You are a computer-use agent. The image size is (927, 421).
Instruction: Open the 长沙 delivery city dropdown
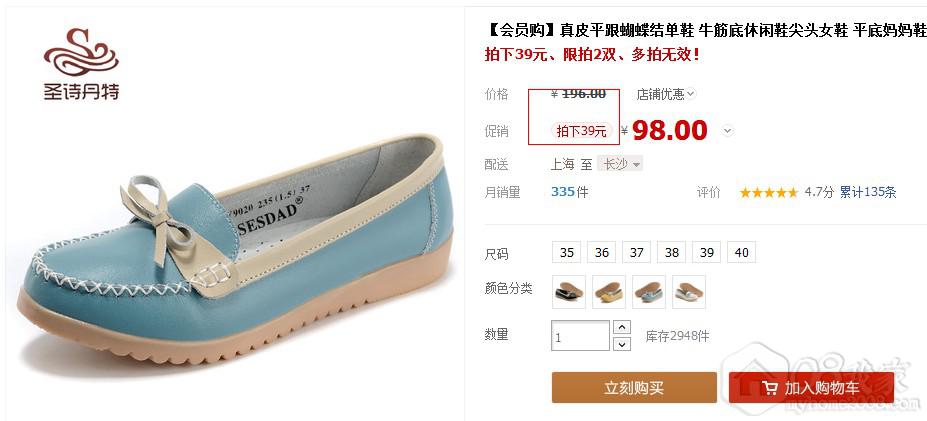(620, 164)
